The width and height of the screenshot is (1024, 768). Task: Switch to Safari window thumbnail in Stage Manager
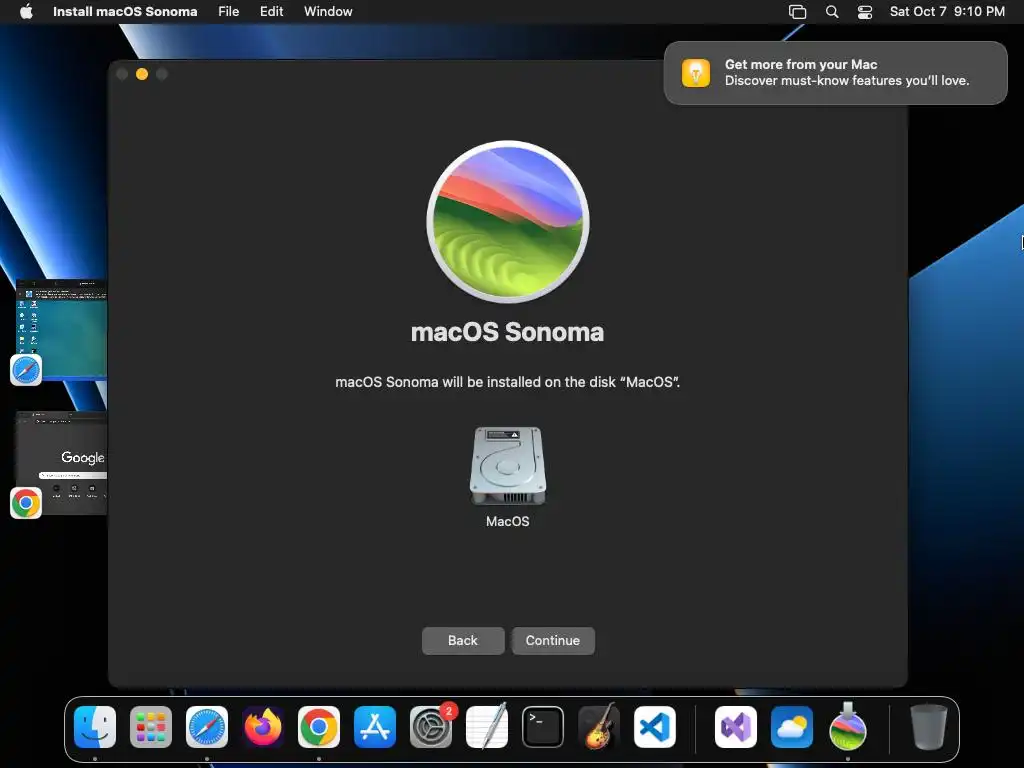coord(61,328)
